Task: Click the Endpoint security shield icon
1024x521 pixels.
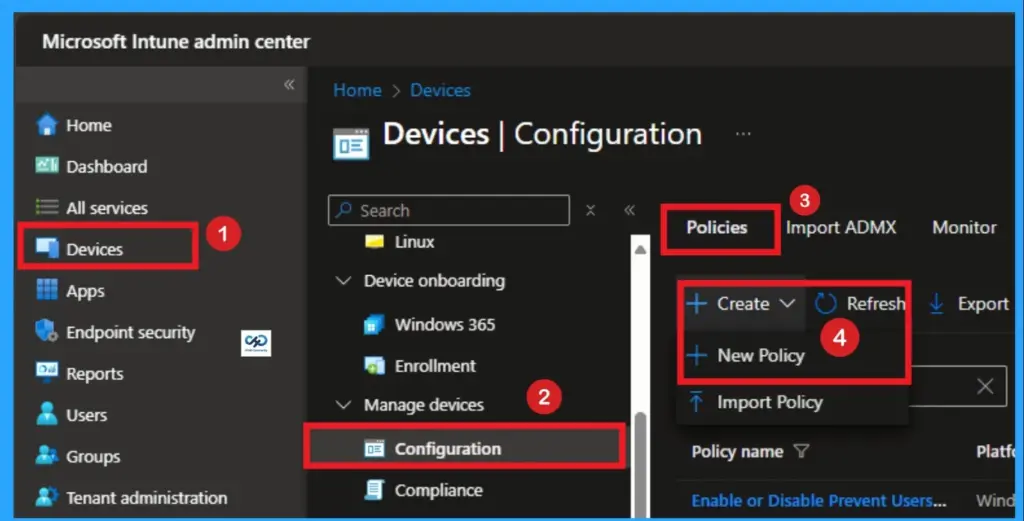Action: tap(47, 332)
